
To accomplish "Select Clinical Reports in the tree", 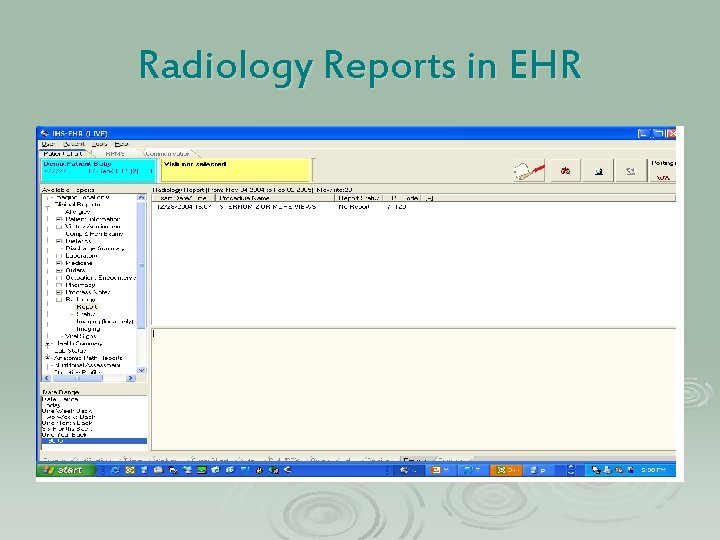I will 77,205.
